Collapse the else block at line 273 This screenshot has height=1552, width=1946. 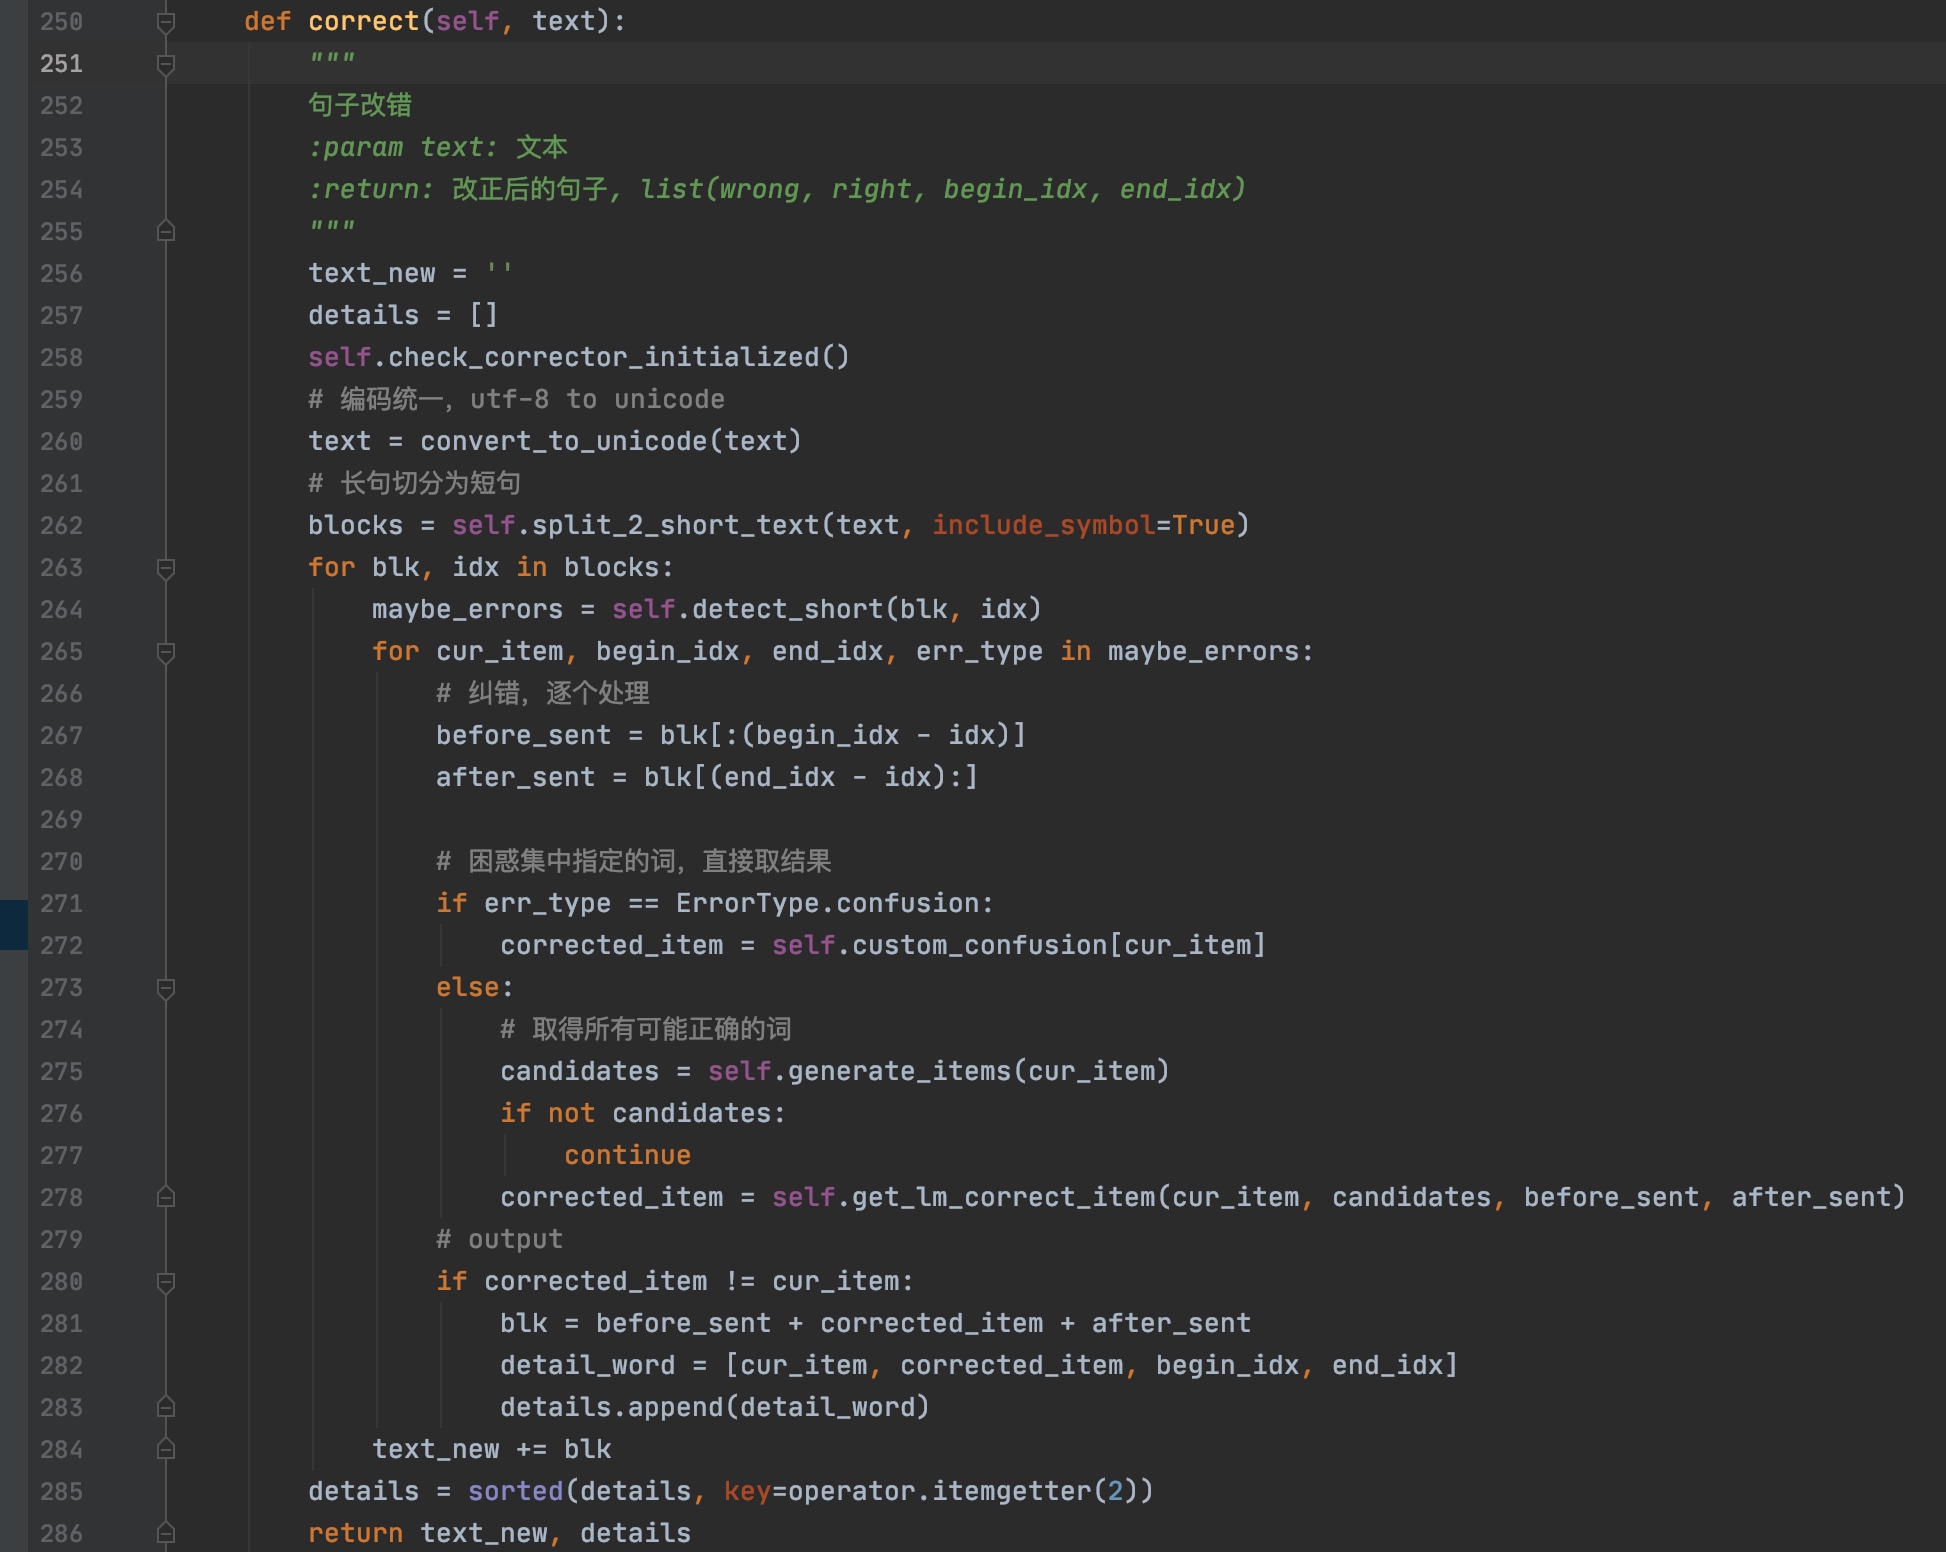tap(166, 988)
